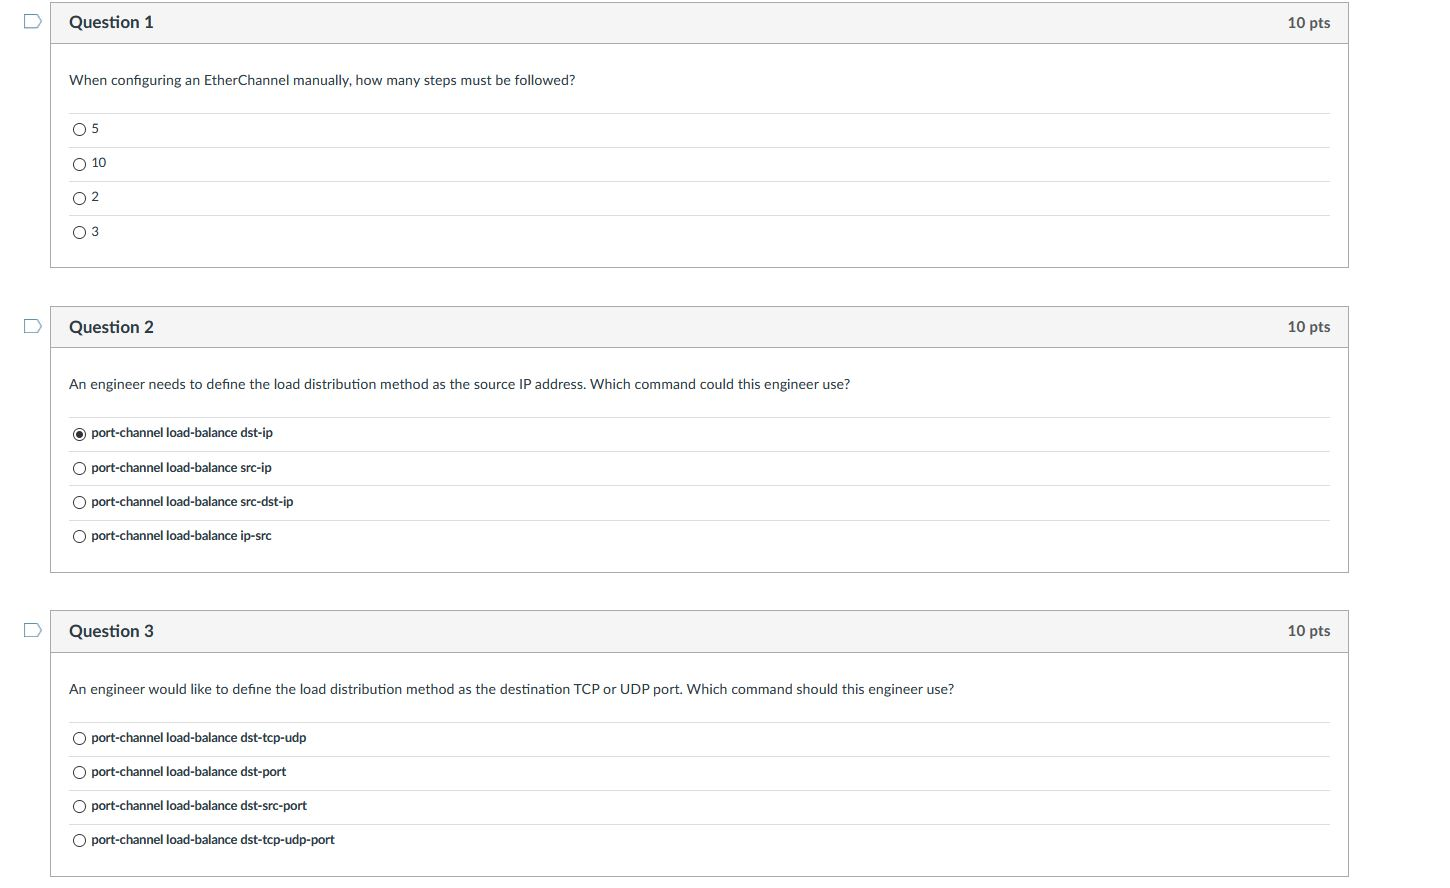This screenshot has height=888, width=1450.
Task: Click the 10 pts label on Question 3
Action: click(x=1308, y=630)
